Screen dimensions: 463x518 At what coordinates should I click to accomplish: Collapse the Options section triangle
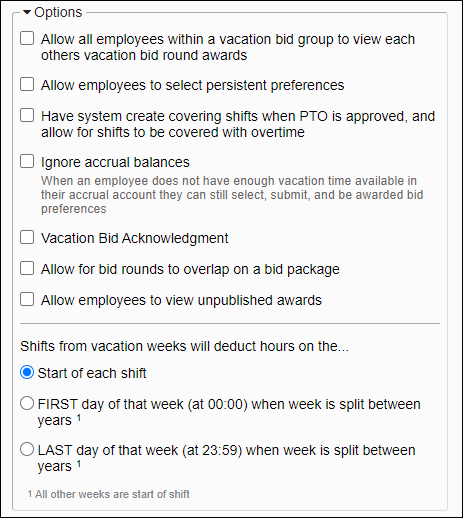pos(27,13)
